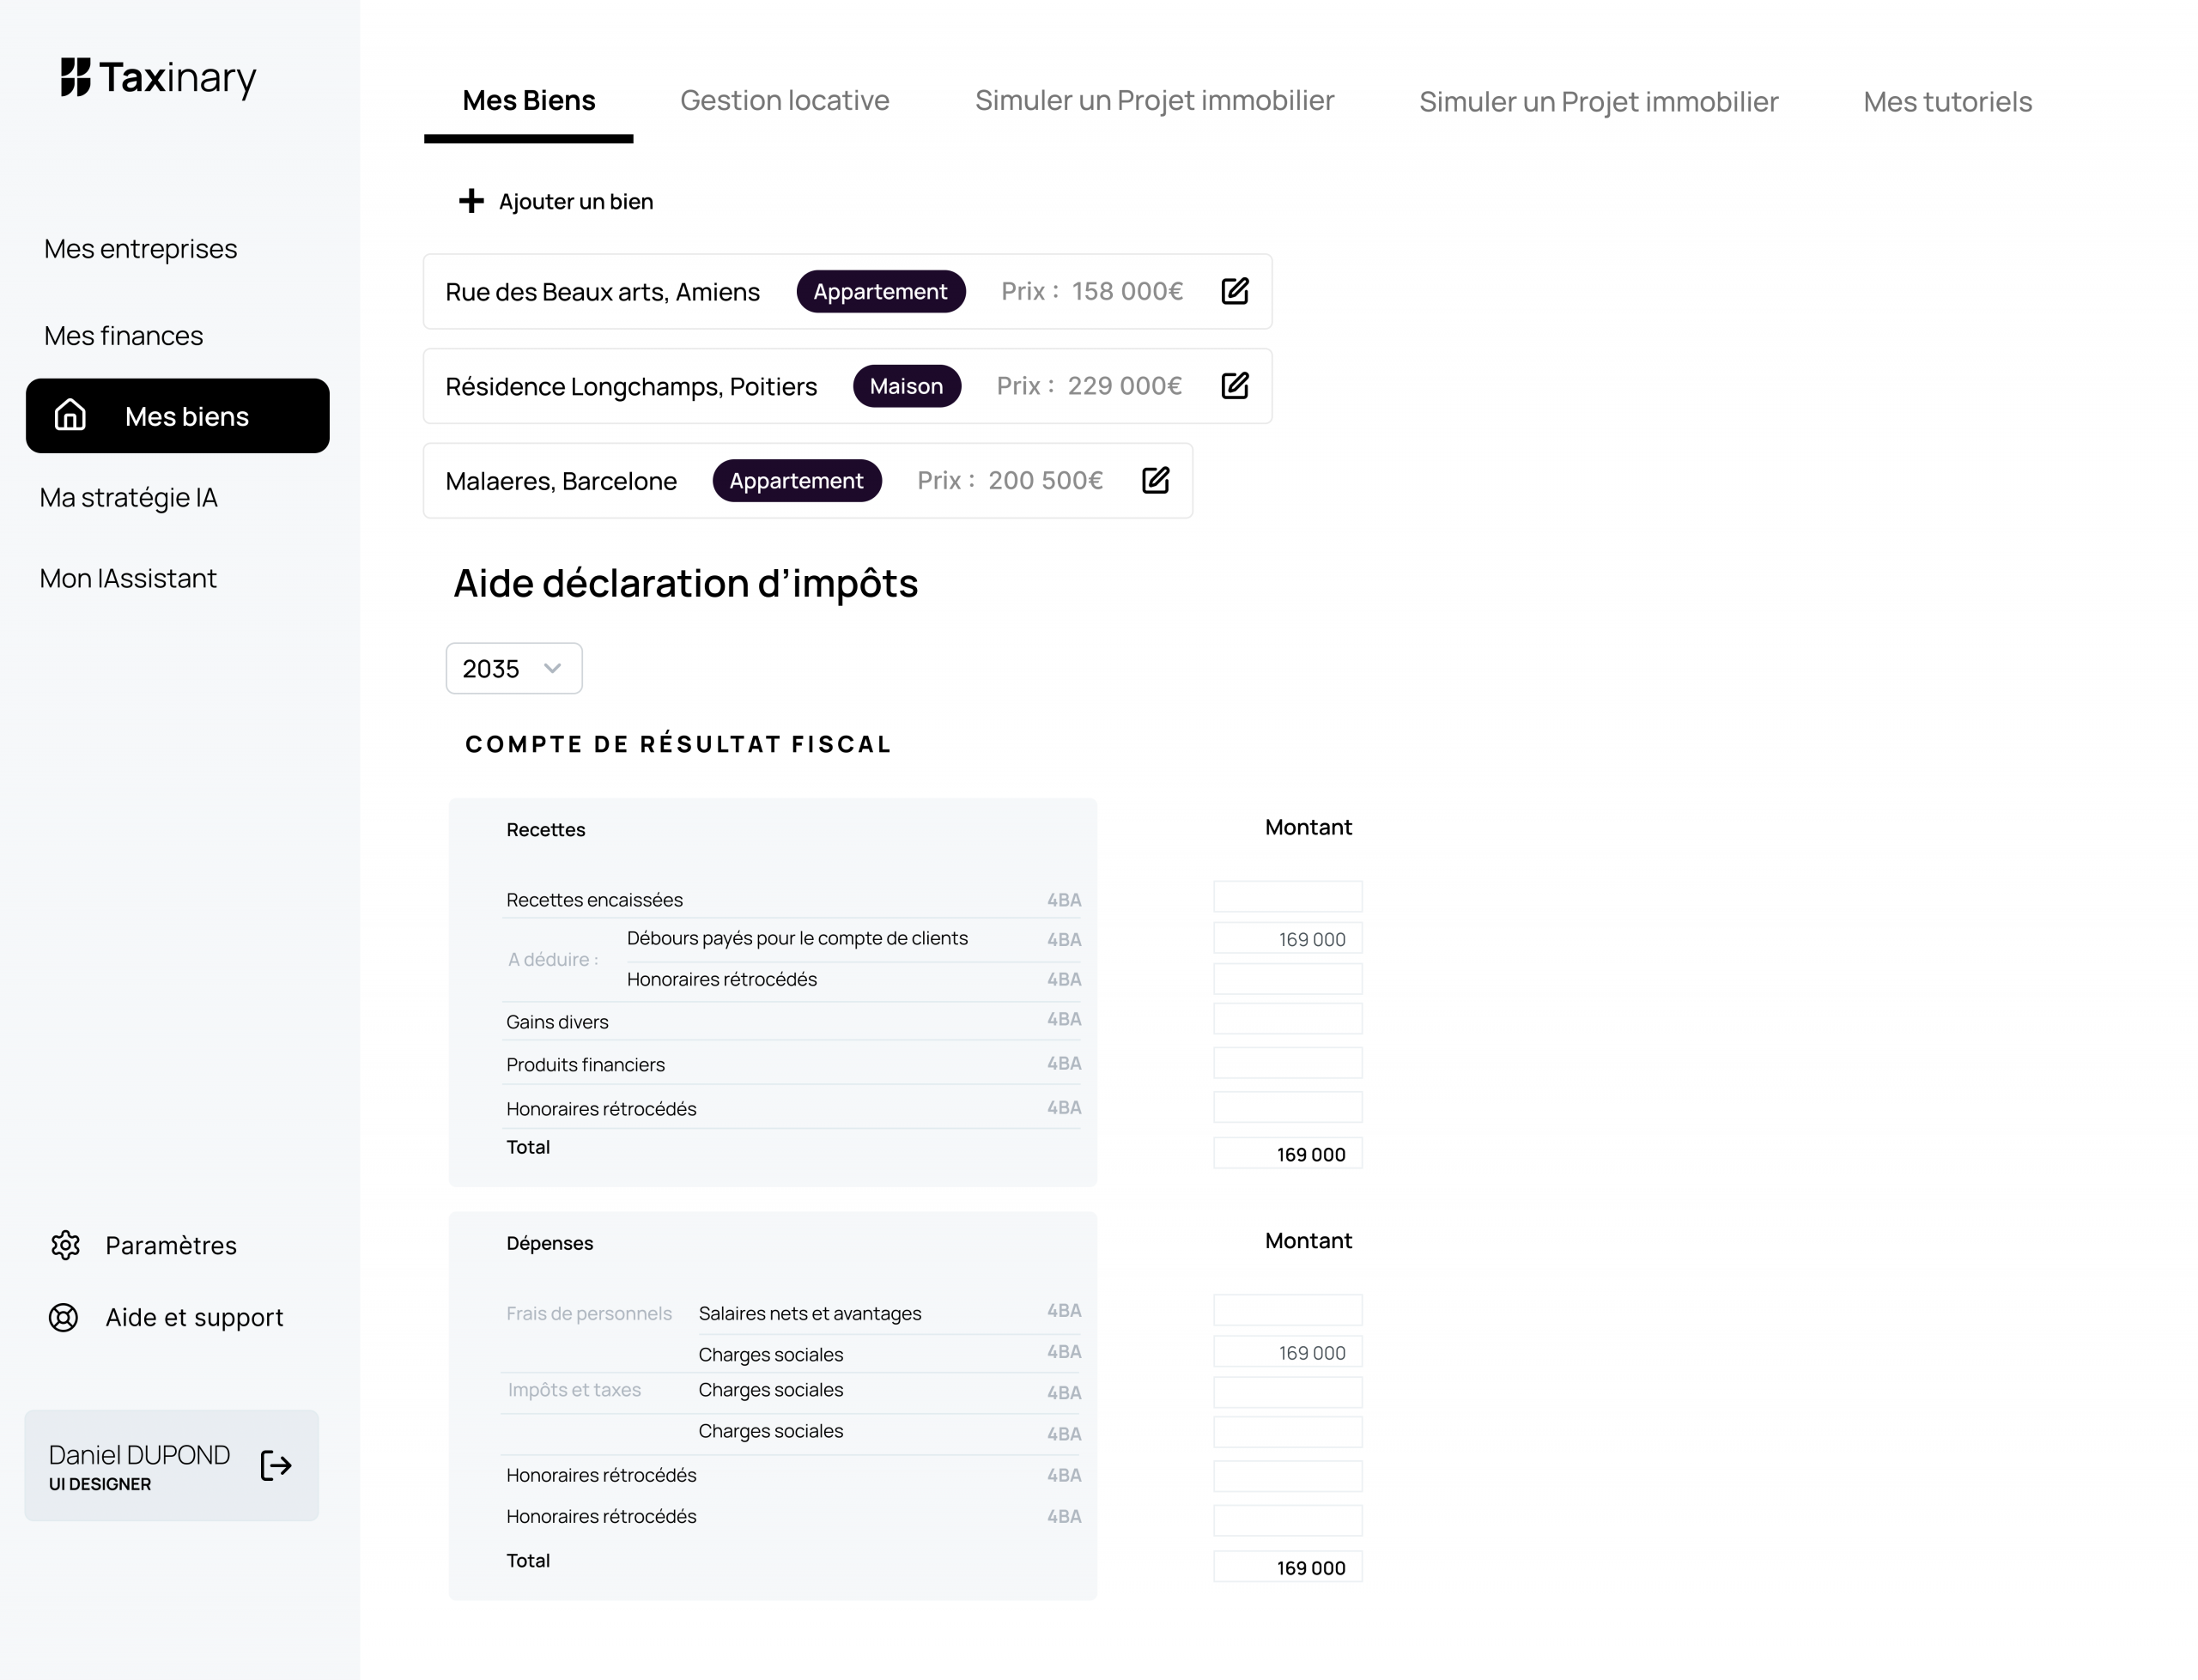Click the Mon IAssistant menu entry
2198x1680 pixels.
coord(128,578)
